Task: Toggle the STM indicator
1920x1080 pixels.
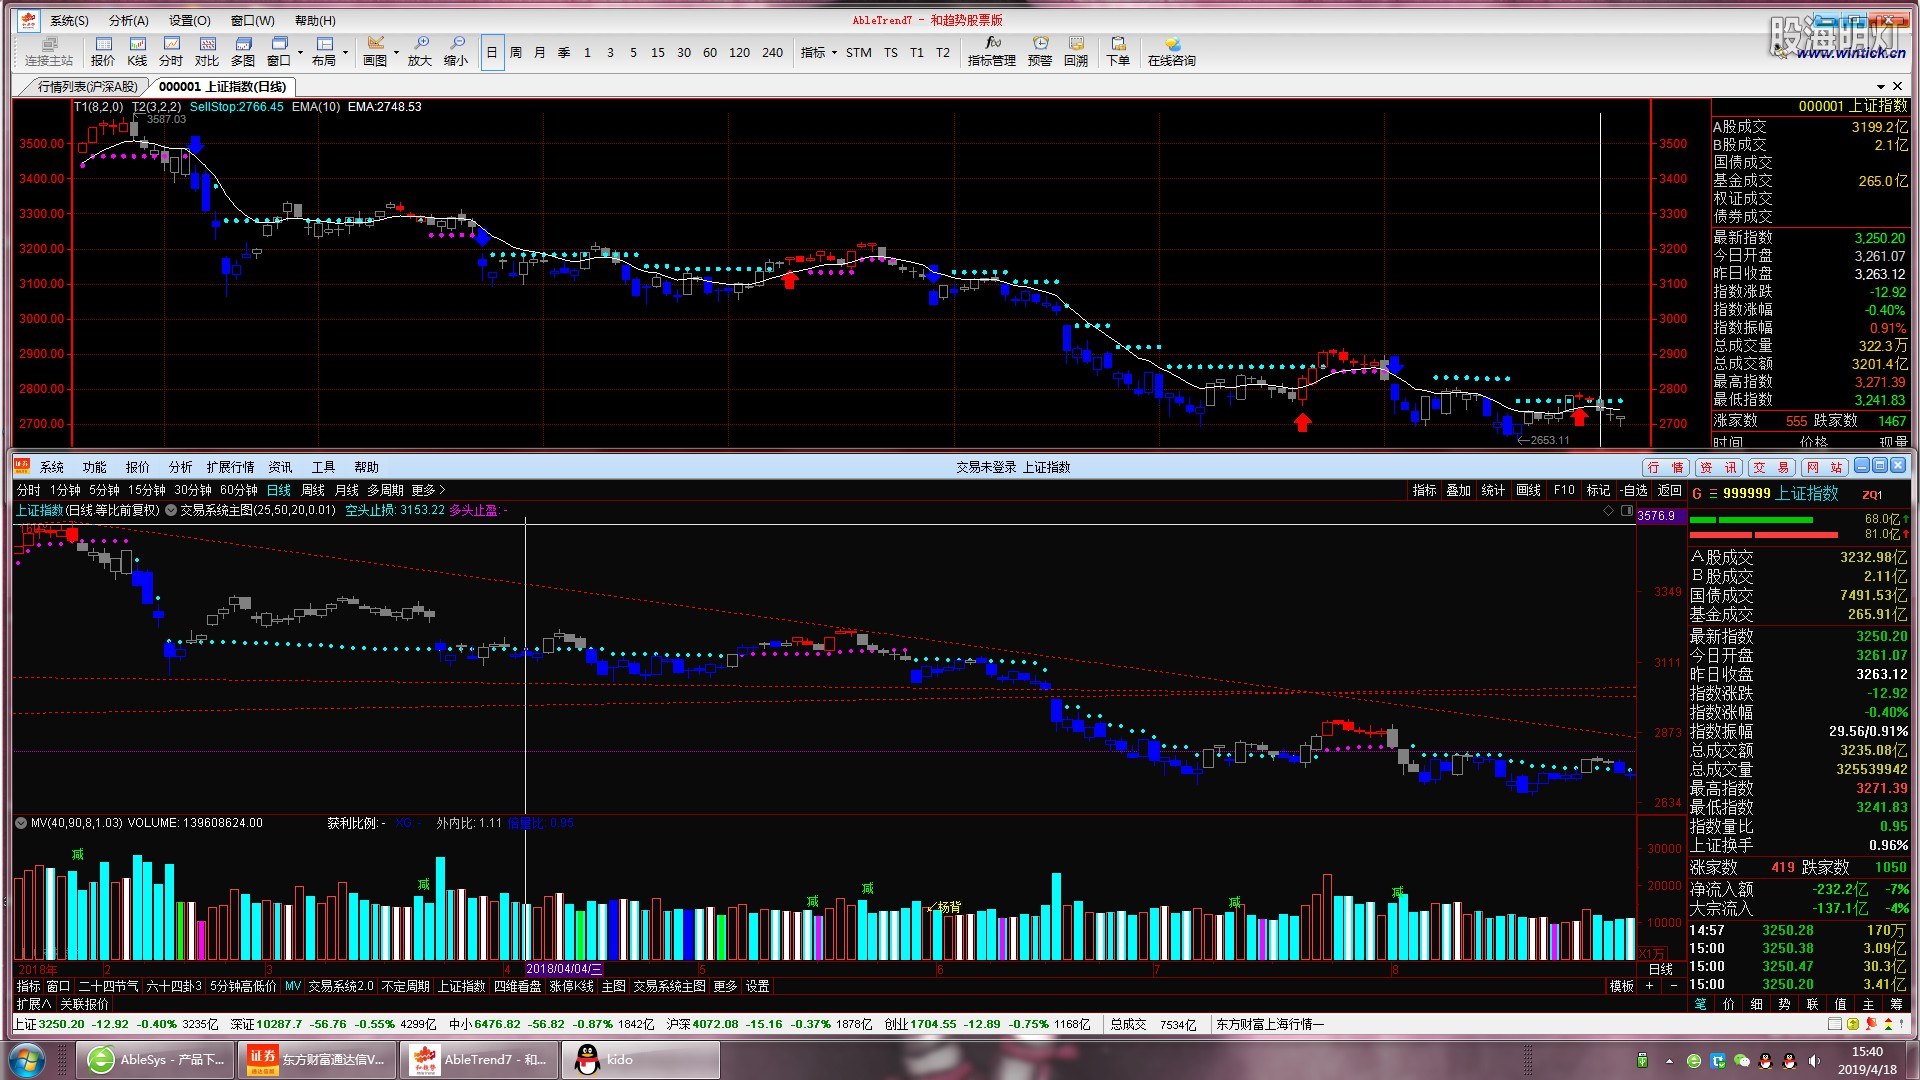Action: (858, 52)
